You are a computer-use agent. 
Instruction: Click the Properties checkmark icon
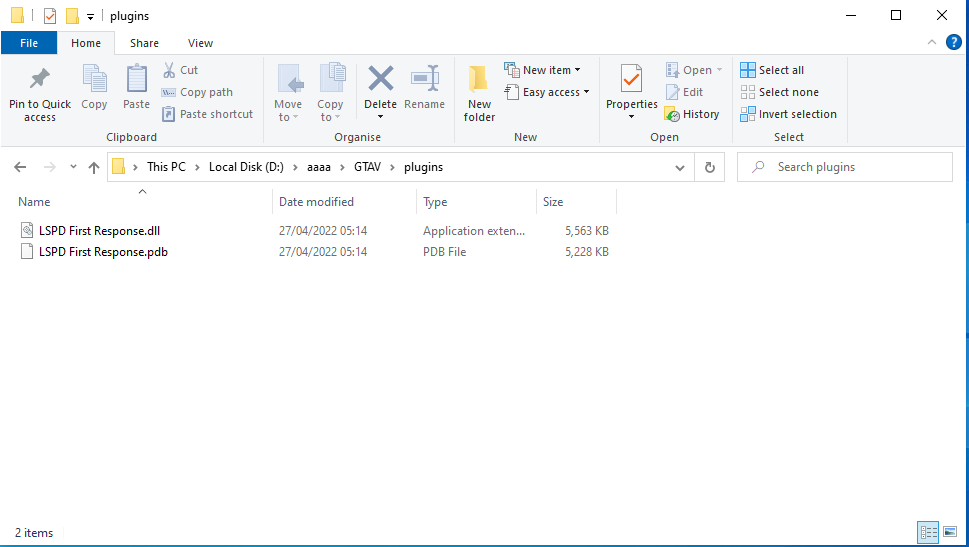tap(632, 79)
